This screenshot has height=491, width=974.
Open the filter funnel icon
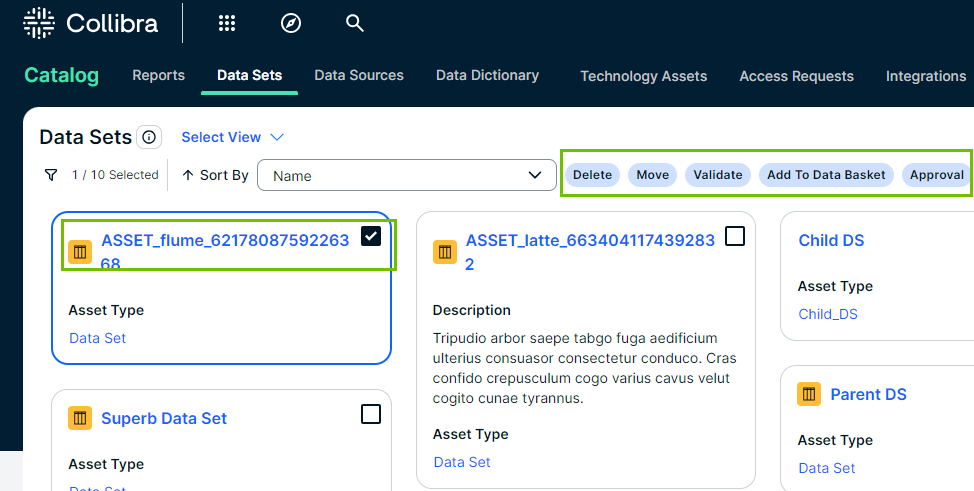coord(51,175)
